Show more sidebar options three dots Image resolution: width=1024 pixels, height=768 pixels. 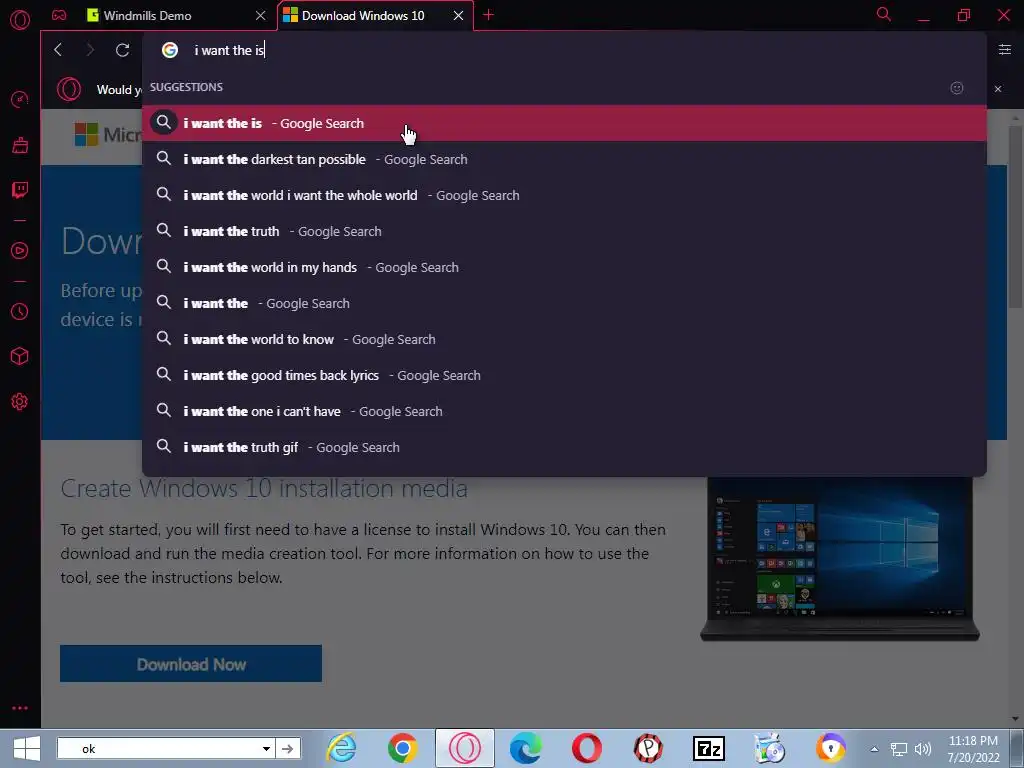point(20,708)
